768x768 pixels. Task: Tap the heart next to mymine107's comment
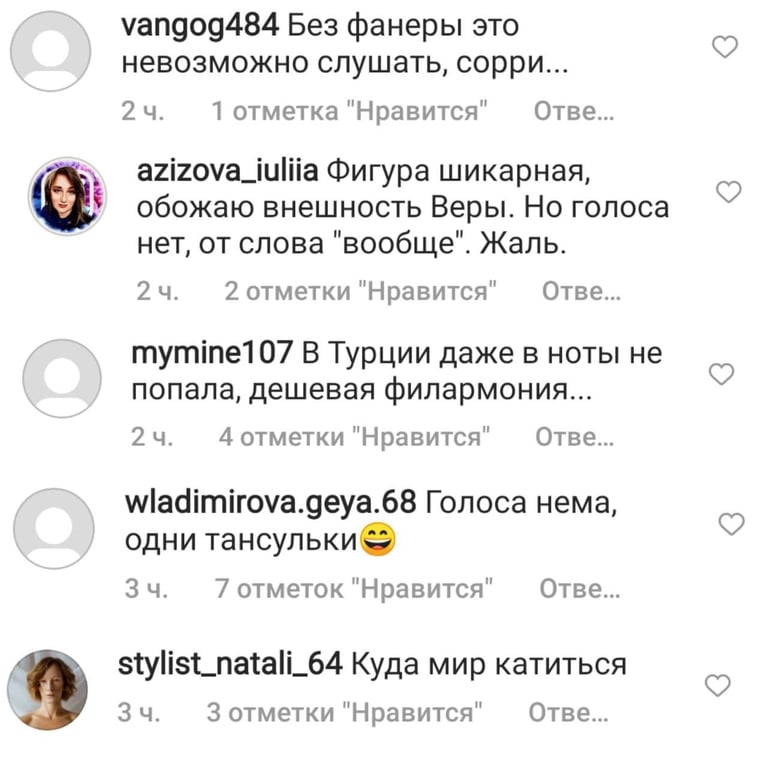point(721,374)
